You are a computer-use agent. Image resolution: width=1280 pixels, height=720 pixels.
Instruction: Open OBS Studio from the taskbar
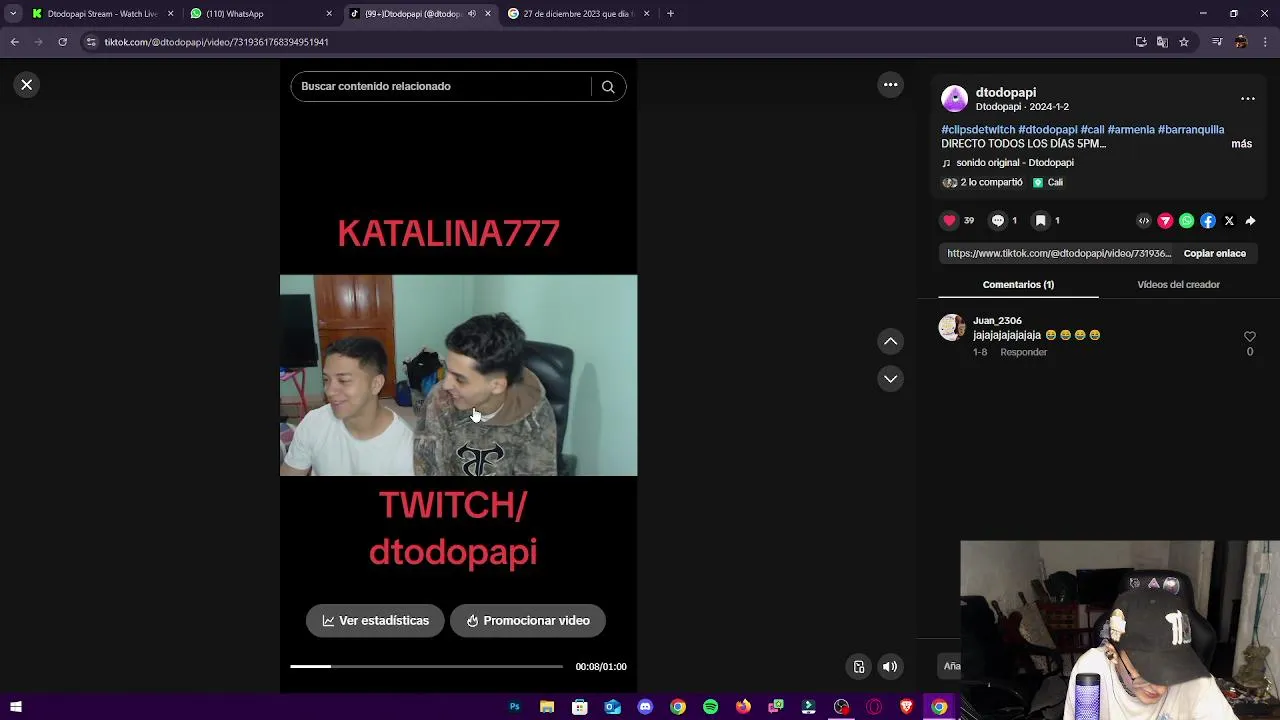[841, 707]
